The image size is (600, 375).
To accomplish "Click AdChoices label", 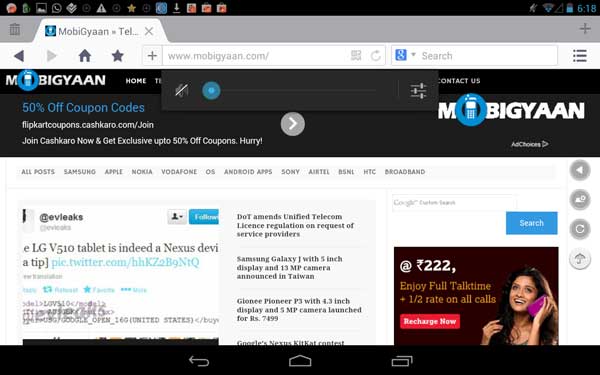I will [x=530, y=144].
